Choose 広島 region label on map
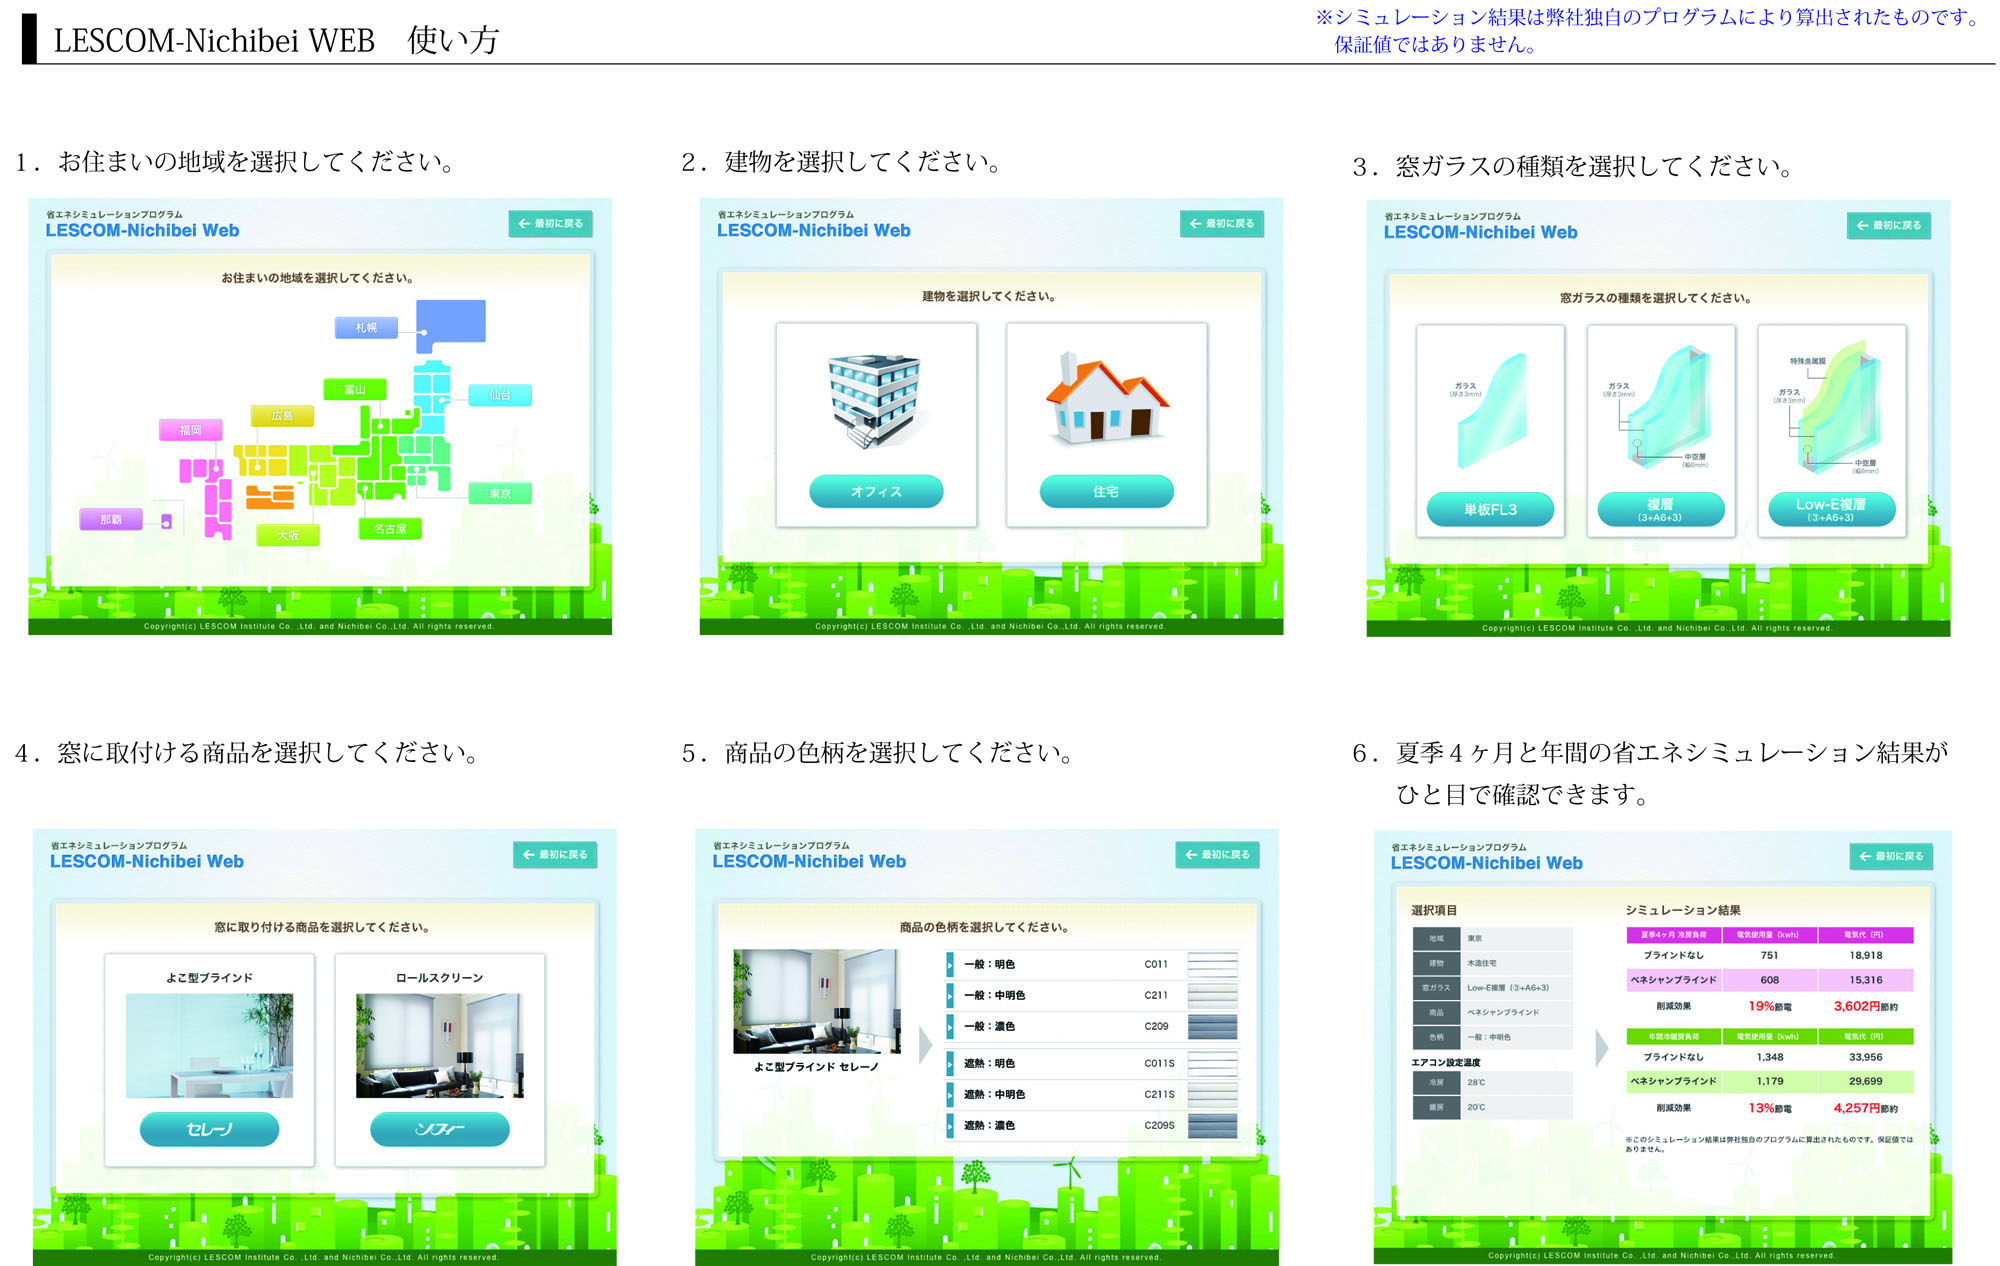The width and height of the screenshot is (2000, 1266). pyautogui.click(x=283, y=416)
